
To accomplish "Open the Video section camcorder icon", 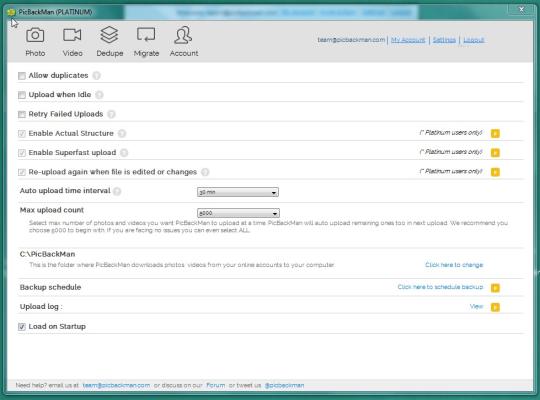I will (72, 35).
